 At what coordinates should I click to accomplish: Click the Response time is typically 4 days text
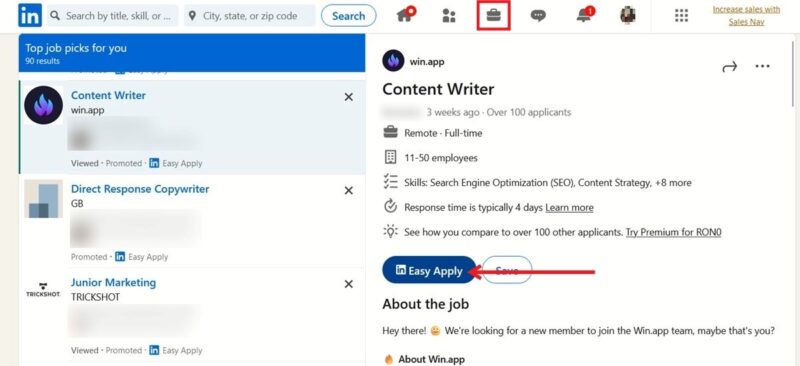(474, 208)
